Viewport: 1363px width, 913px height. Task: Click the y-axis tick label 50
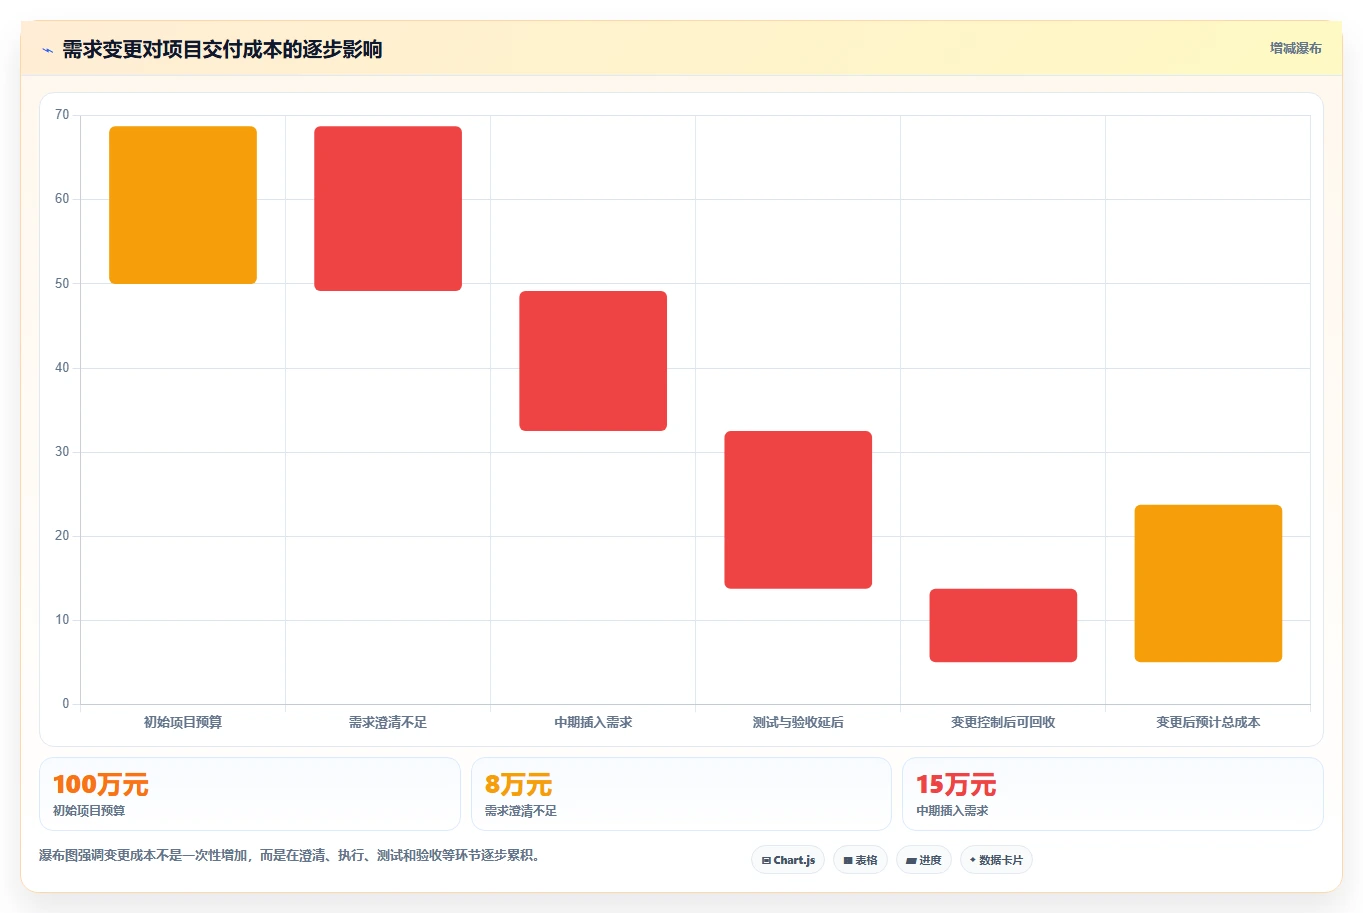(x=62, y=284)
